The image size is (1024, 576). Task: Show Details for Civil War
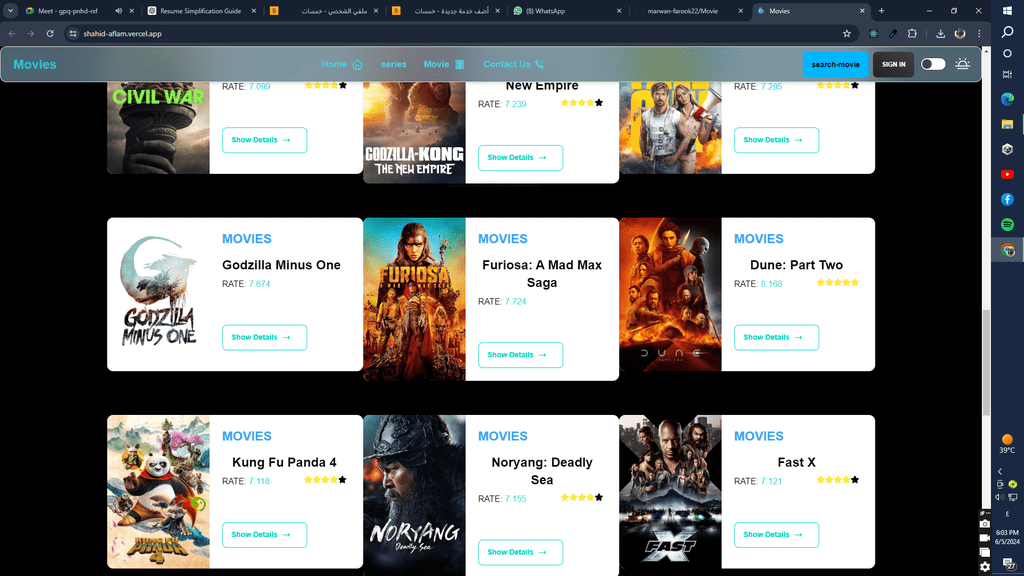[264, 140]
